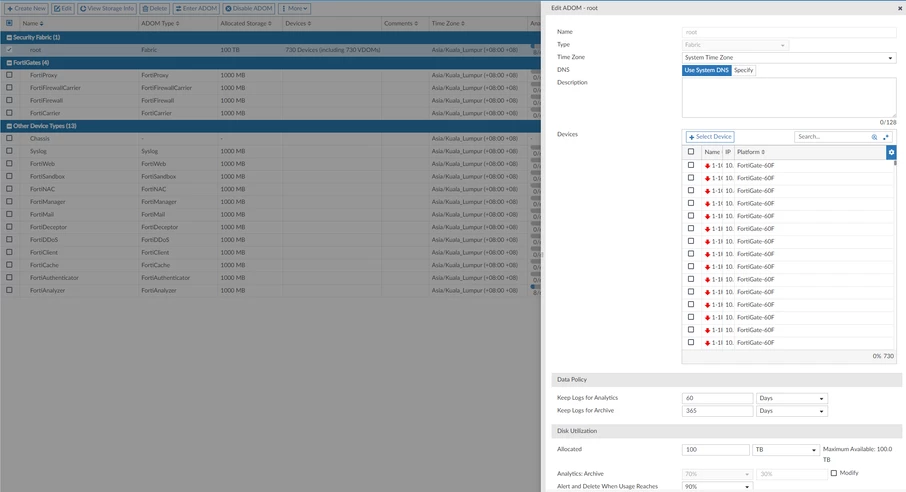Open the Time Zone dropdown

[x=789, y=57]
